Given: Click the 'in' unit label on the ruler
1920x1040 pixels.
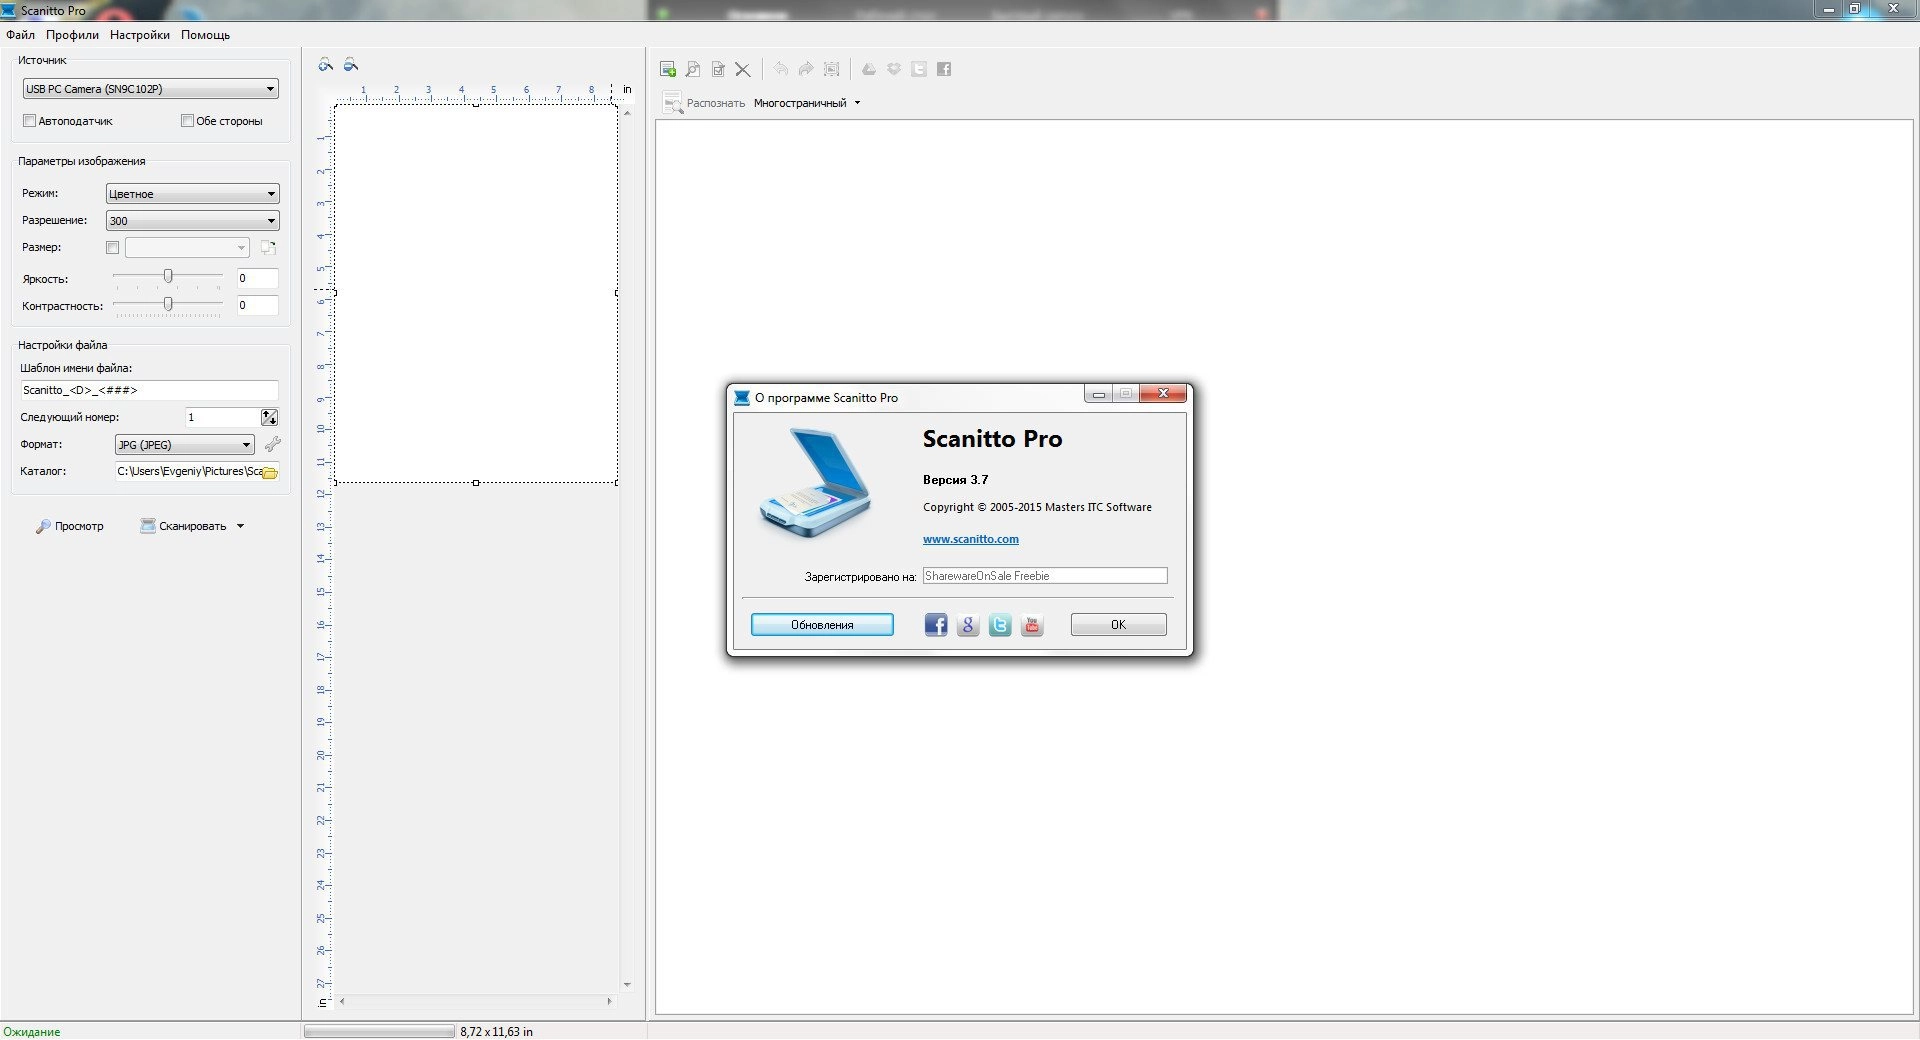Looking at the screenshot, I should pyautogui.click(x=627, y=89).
